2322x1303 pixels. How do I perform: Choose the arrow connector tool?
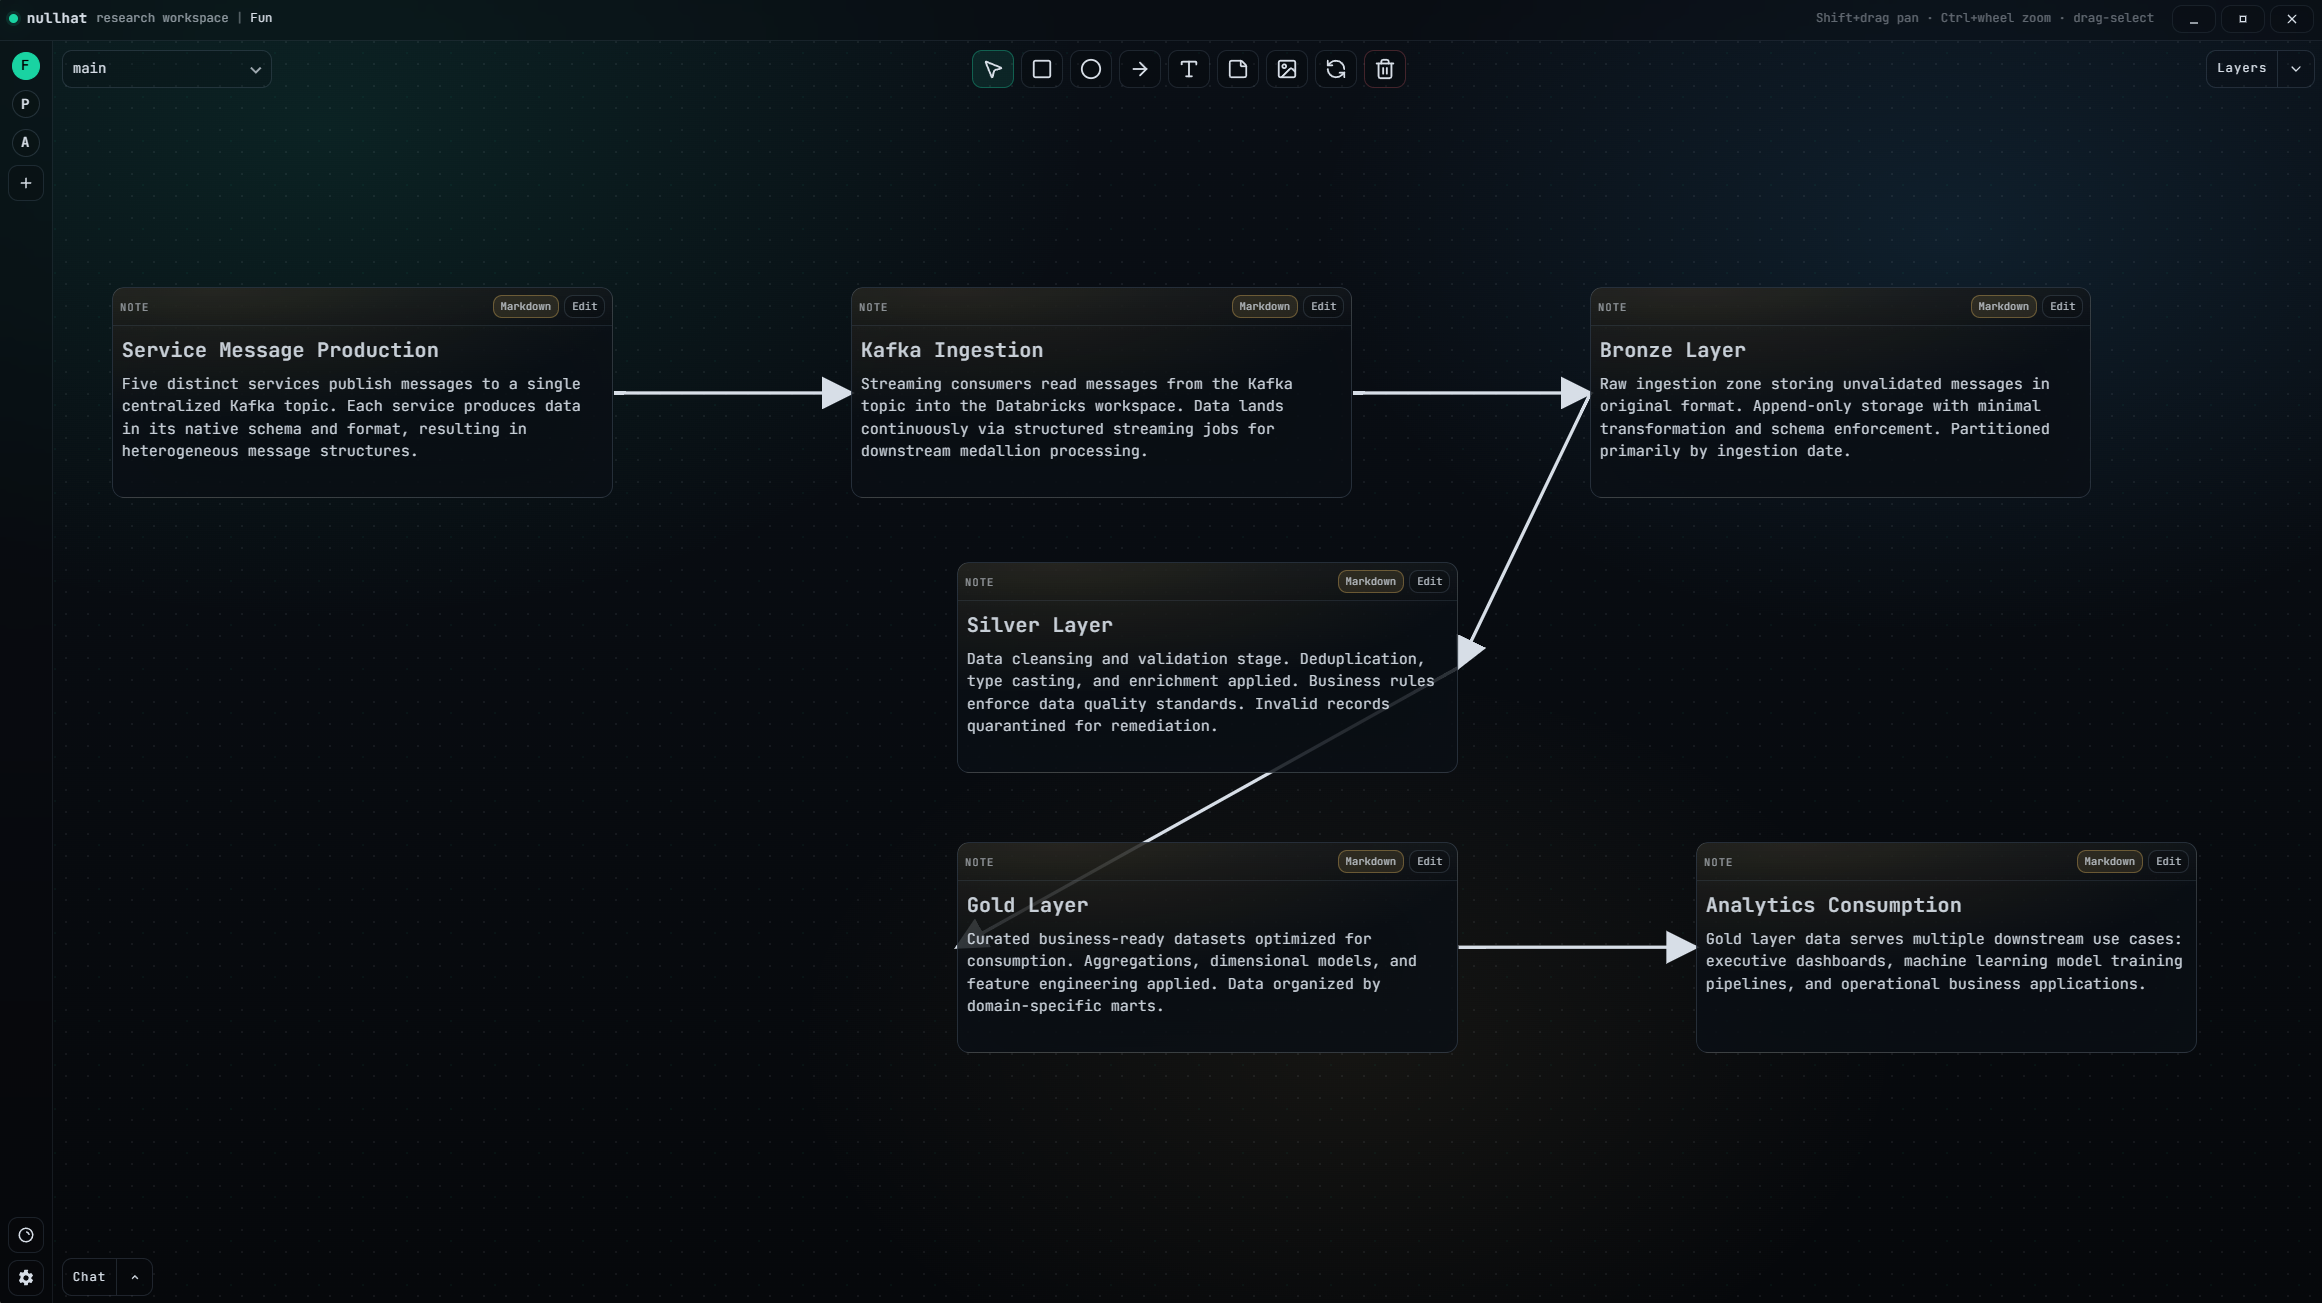tap(1139, 69)
